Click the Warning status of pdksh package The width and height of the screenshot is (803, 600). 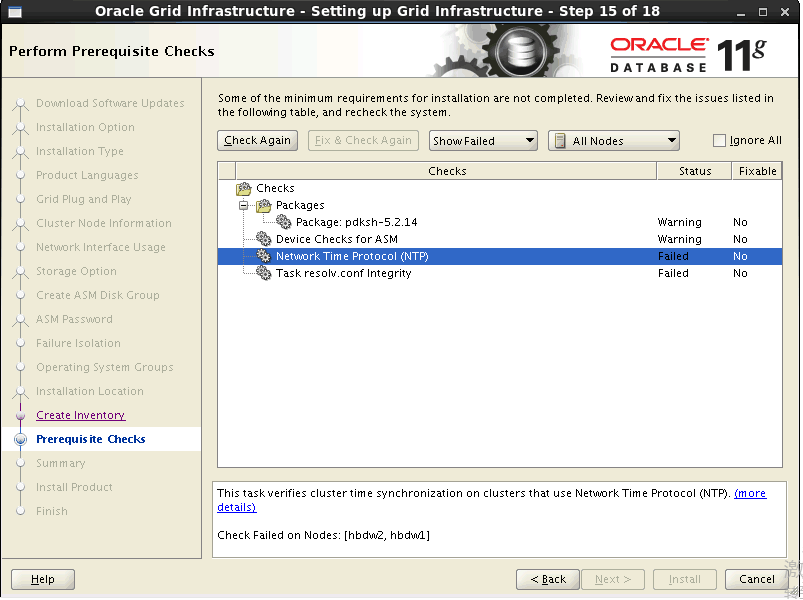(x=680, y=222)
